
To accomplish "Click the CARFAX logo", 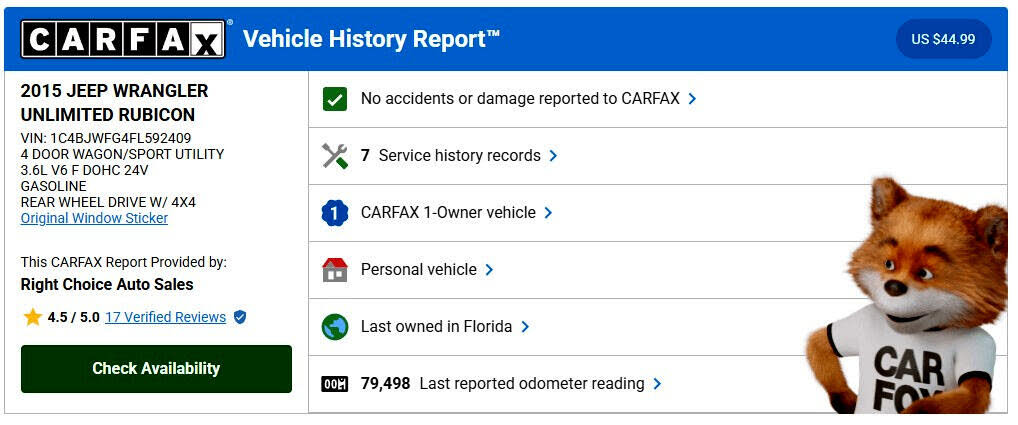I will pos(123,39).
